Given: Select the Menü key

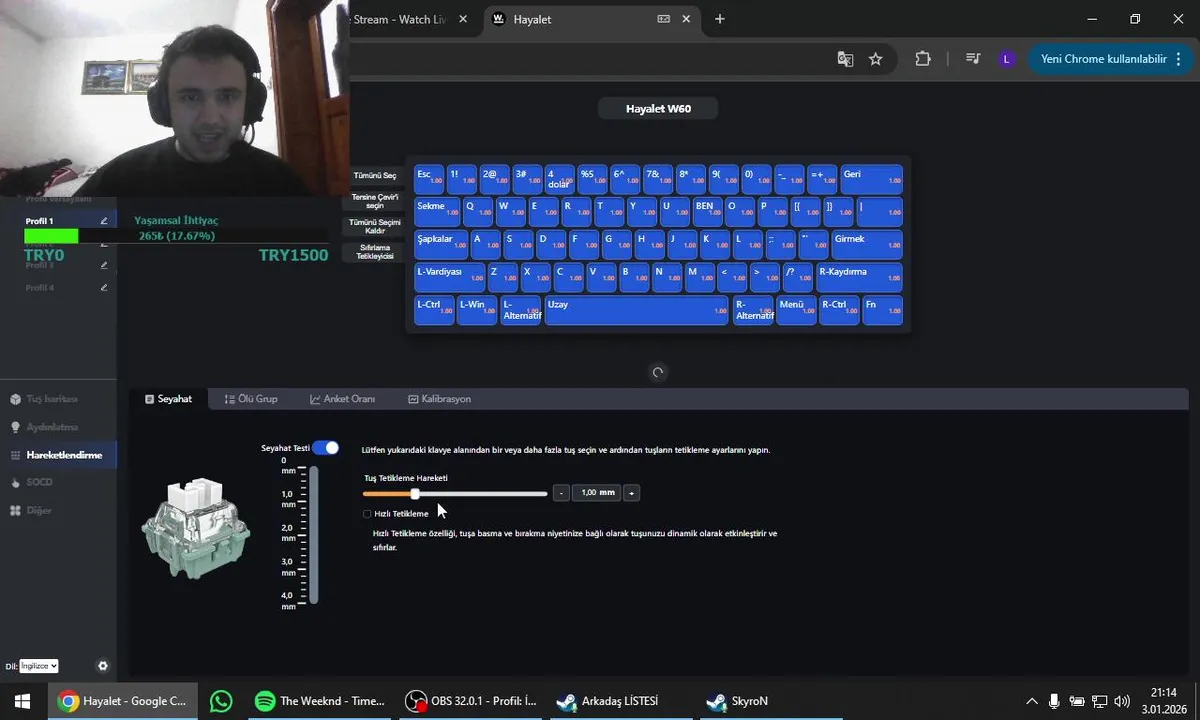Looking at the screenshot, I should (796, 310).
